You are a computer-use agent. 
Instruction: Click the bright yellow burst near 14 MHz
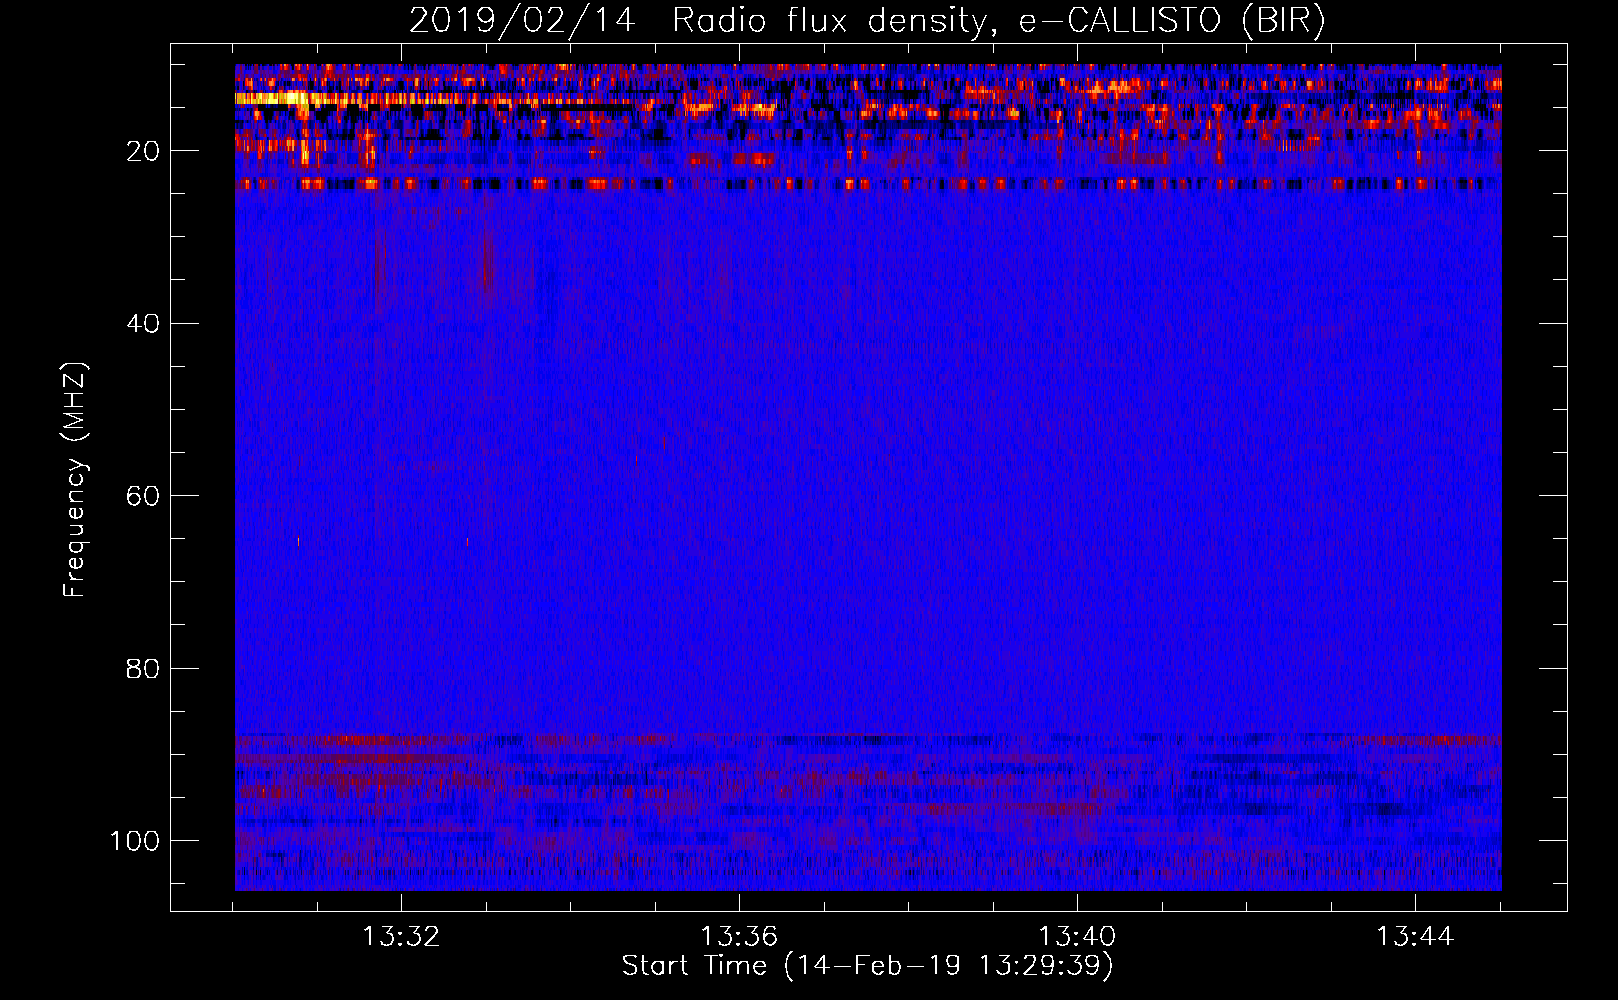272,98
